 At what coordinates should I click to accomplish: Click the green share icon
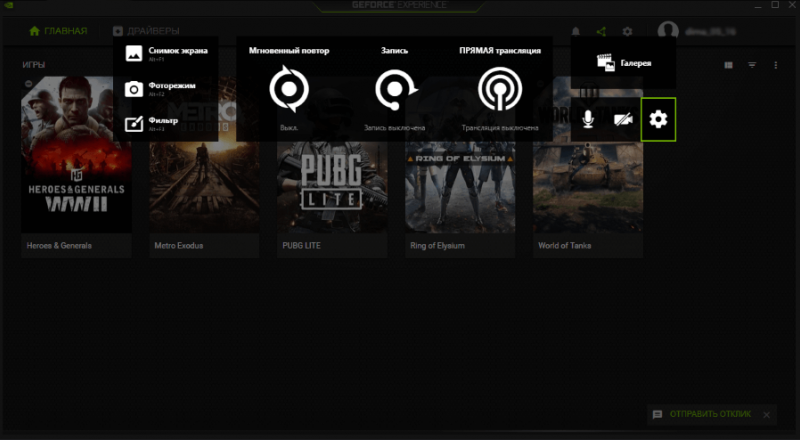tap(602, 32)
